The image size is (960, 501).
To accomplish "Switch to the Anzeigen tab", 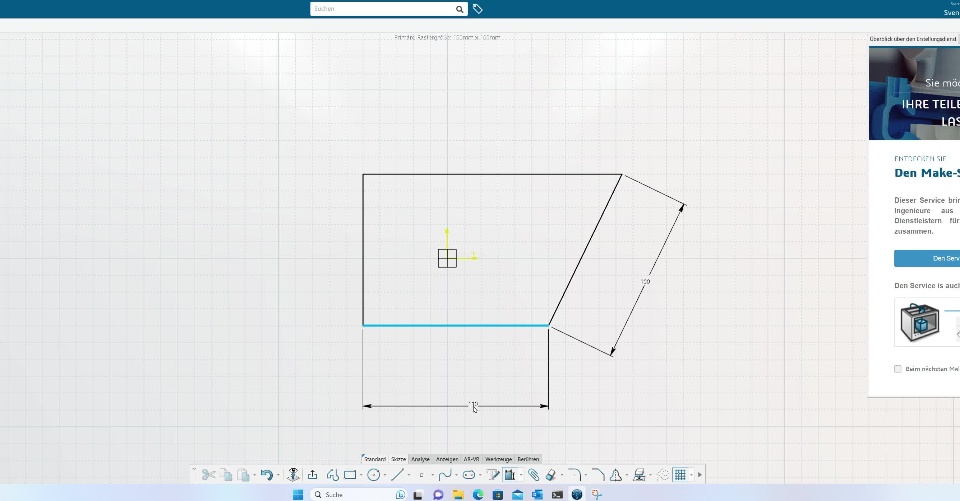I will [447, 459].
